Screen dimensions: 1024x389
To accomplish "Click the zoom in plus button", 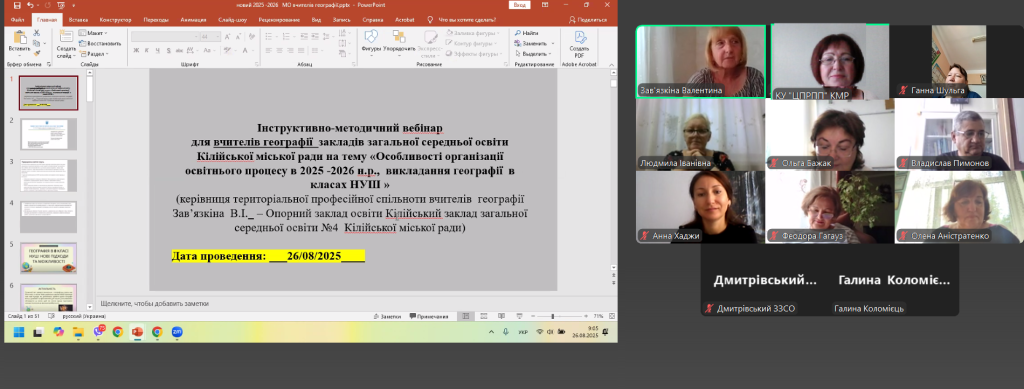I will click(x=586, y=316).
